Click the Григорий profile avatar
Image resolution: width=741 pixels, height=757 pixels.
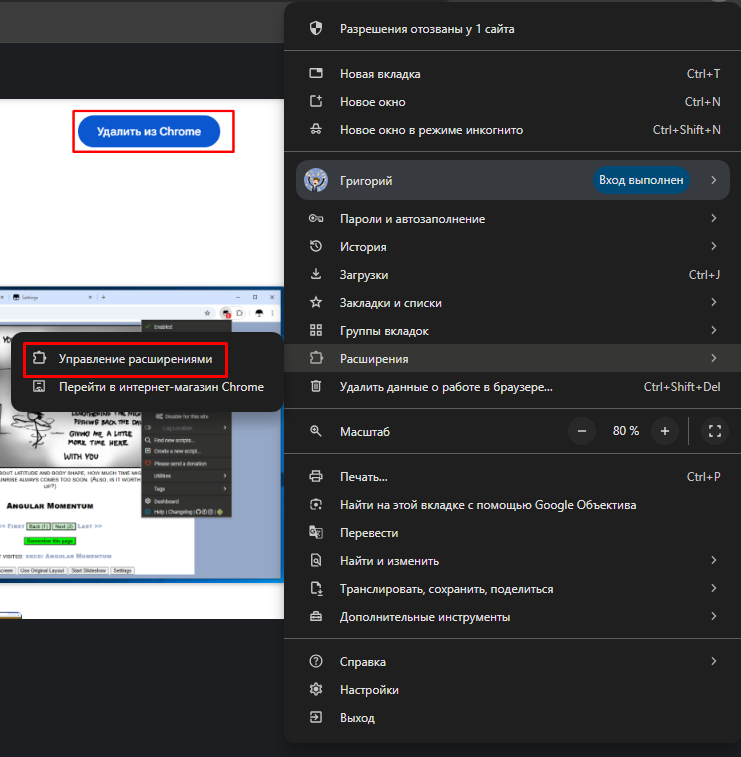[x=316, y=180]
